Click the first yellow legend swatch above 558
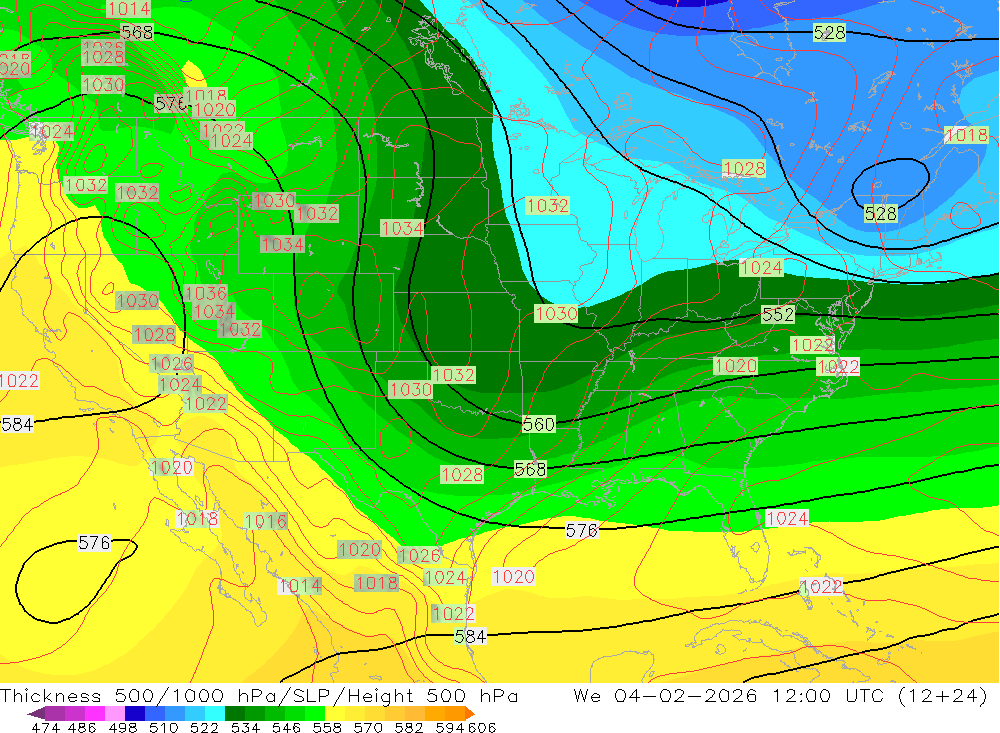The image size is (1000, 733). pos(335,713)
